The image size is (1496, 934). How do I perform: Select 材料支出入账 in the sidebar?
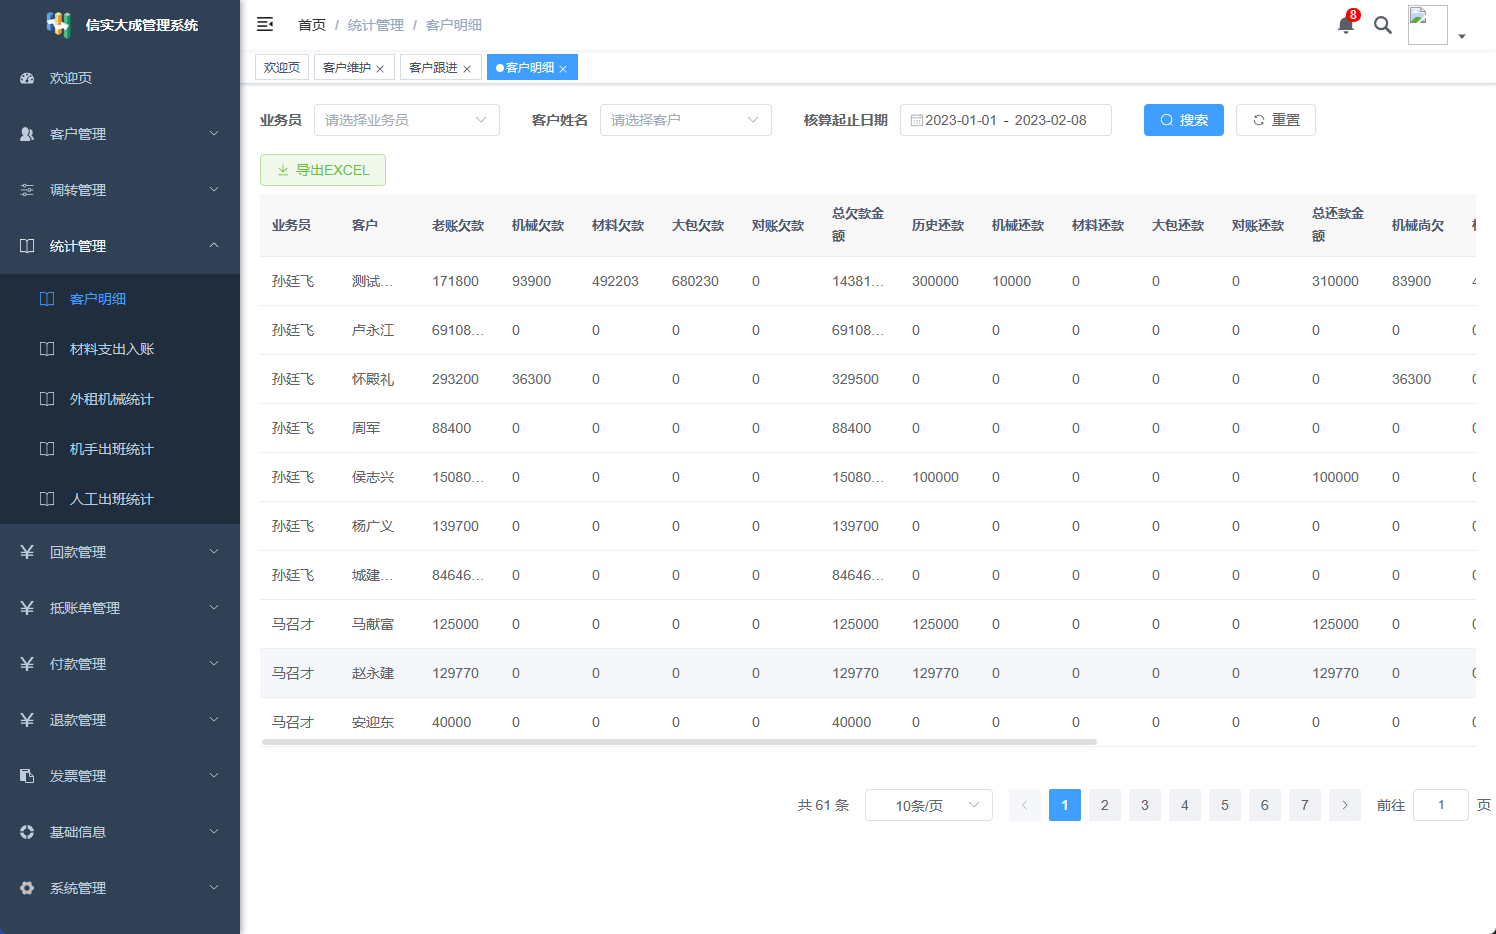click(x=112, y=349)
